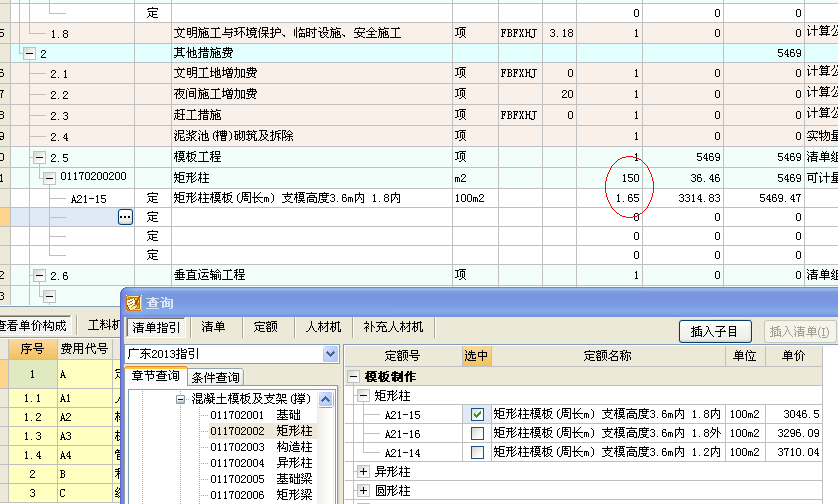Click the 查询 dialog title icon
The height and width of the screenshot is (504, 838).
coord(133,303)
